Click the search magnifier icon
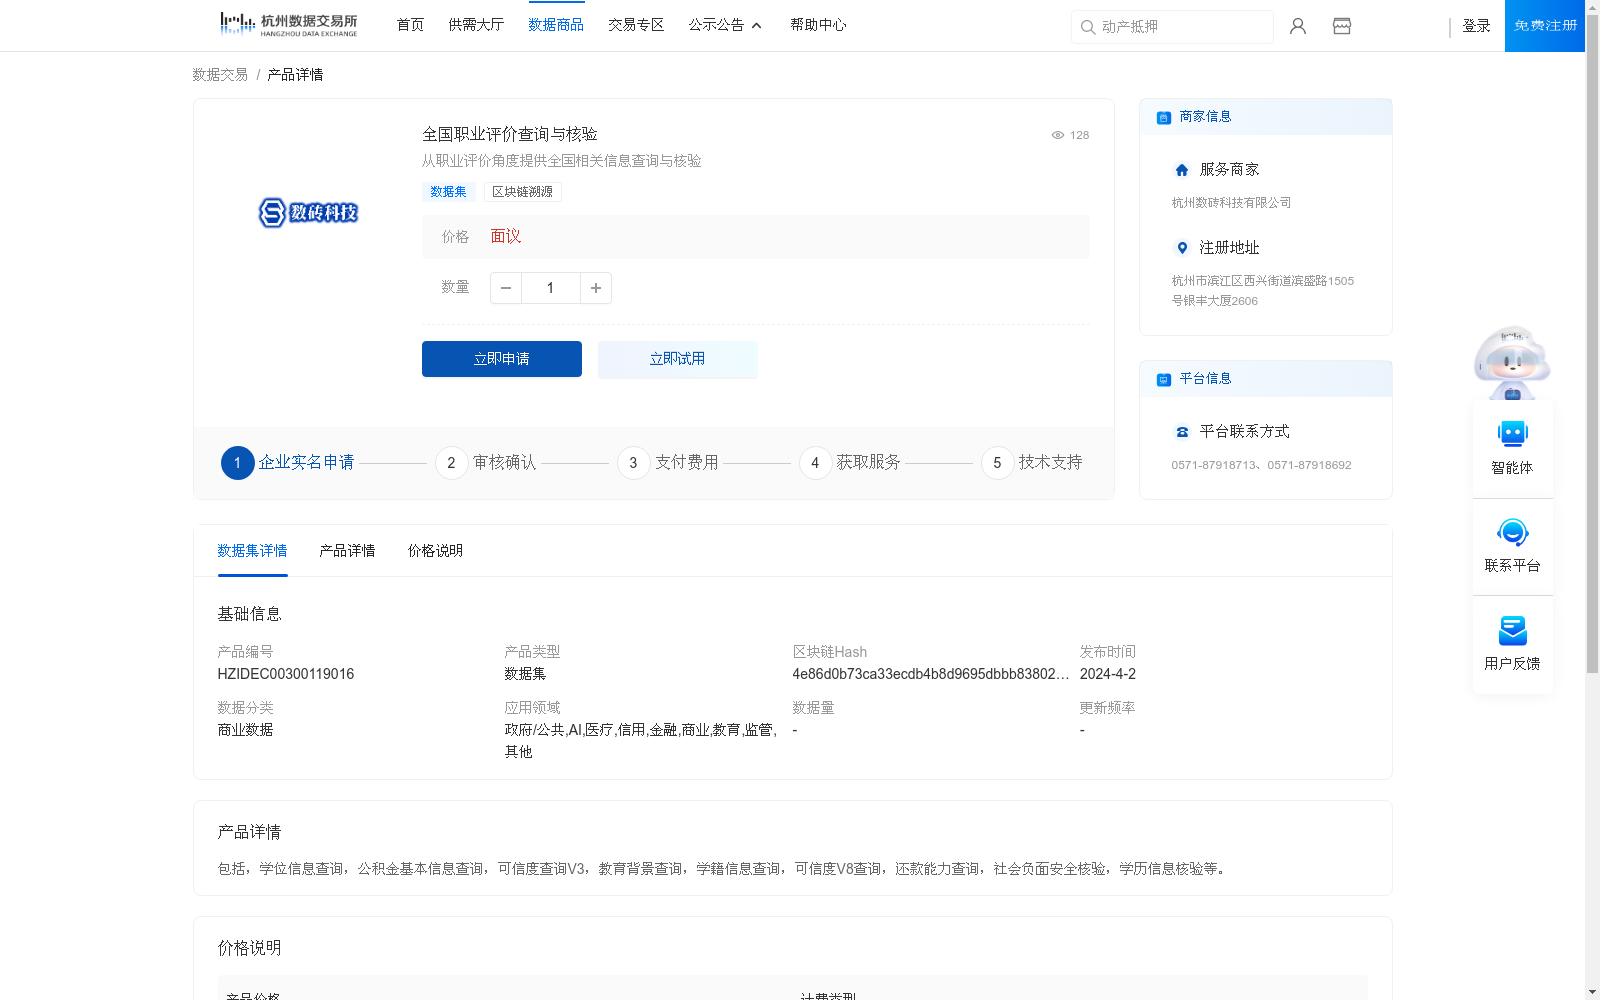Image resolution: width=1600 pixels, height=1000 pixels. (1088, 27)
